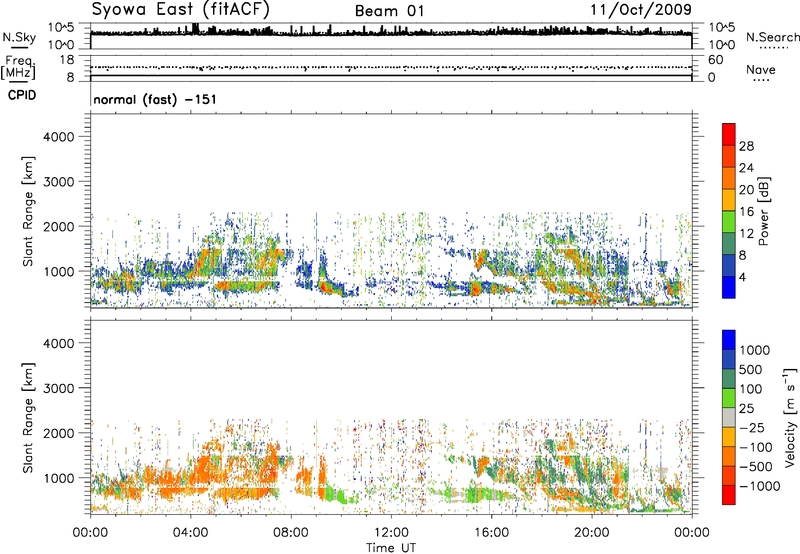Click the 'Power [dB]' colorbar label
Image resolution: width=800 pixels, height=554 pixels.
click(763, 211)
